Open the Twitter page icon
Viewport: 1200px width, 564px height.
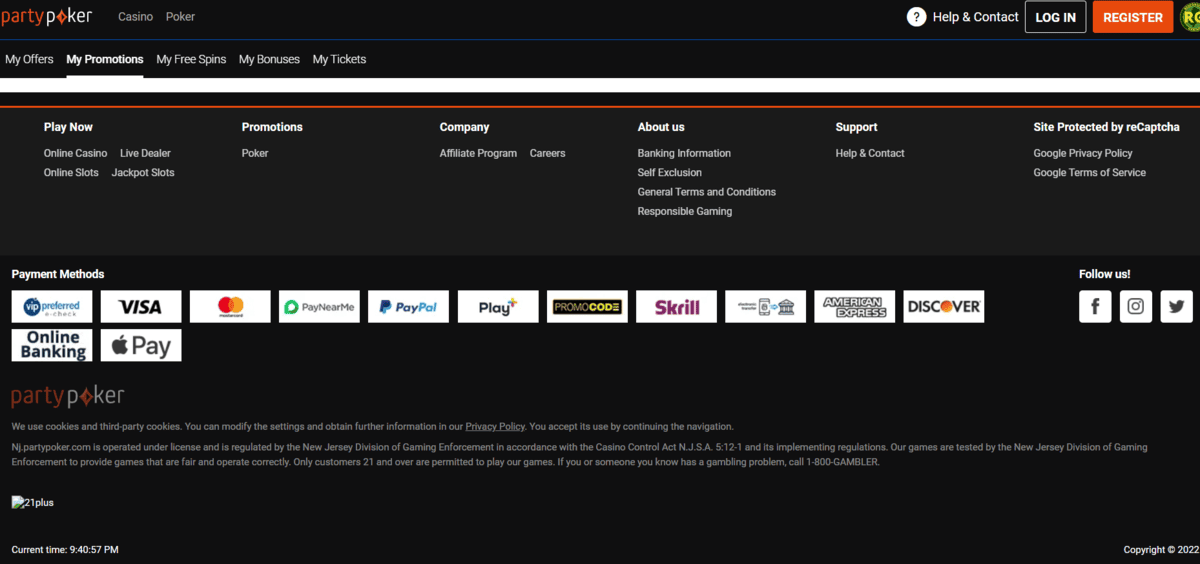1177,307
